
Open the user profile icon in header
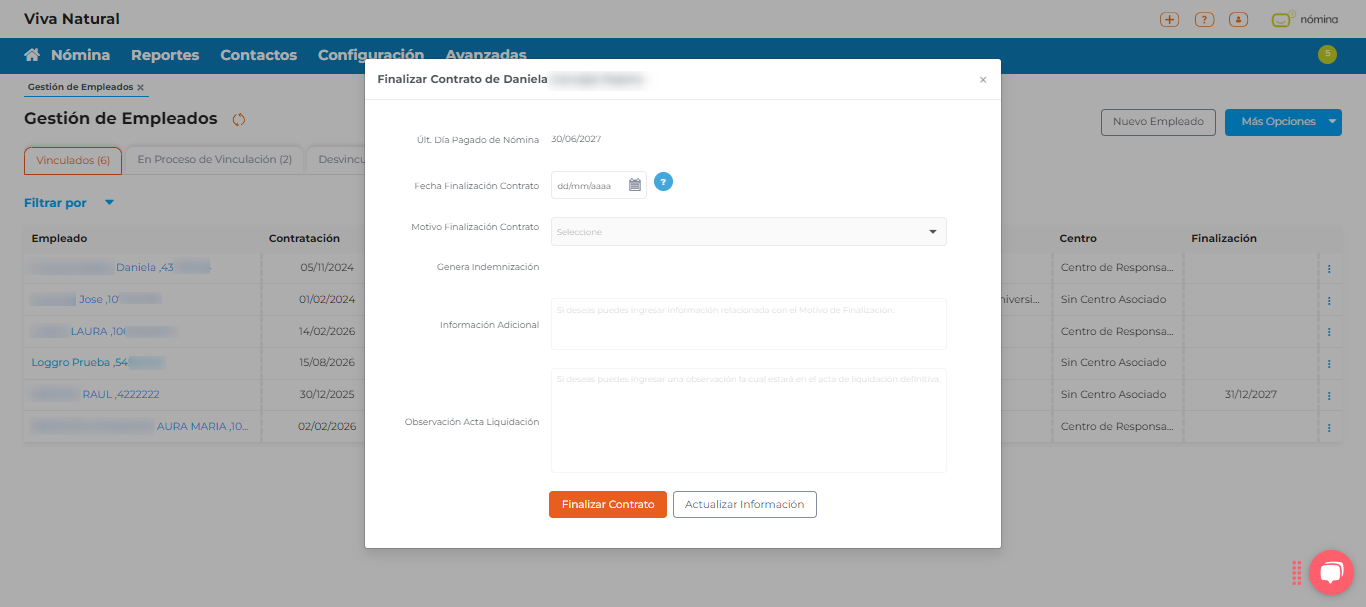pyautogui.click(x=1239, y=19)
